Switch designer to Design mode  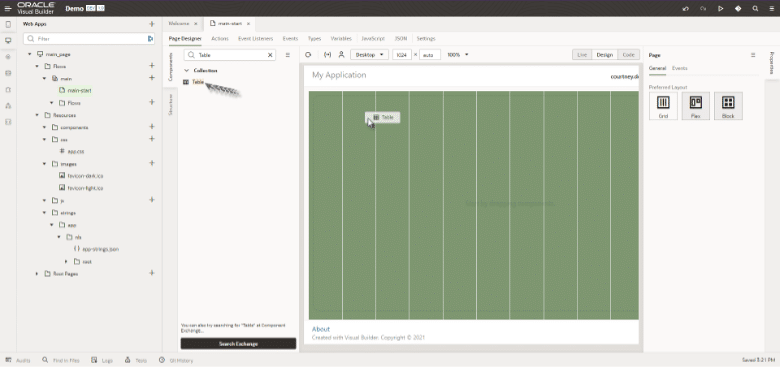(604, 55)
